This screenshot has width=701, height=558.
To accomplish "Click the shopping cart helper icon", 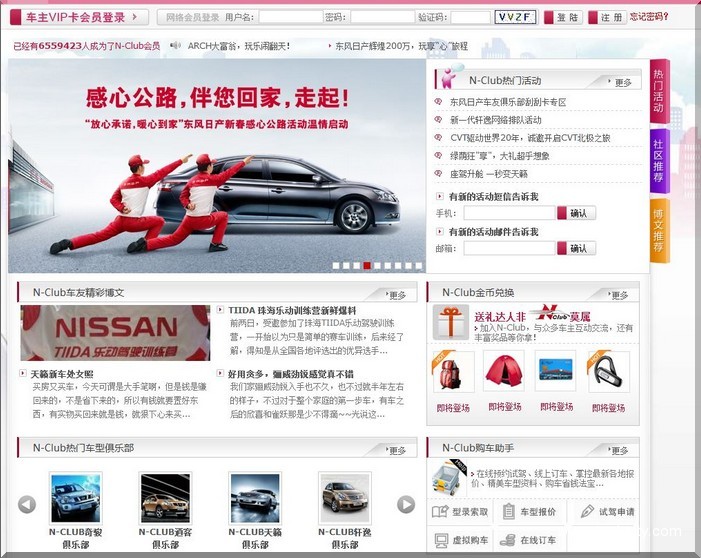I will [449, 478].
